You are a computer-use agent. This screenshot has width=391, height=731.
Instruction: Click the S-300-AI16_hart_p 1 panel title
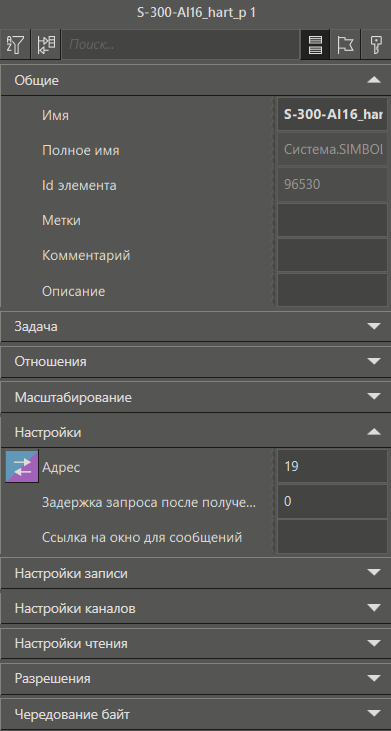tap(196, 13)
